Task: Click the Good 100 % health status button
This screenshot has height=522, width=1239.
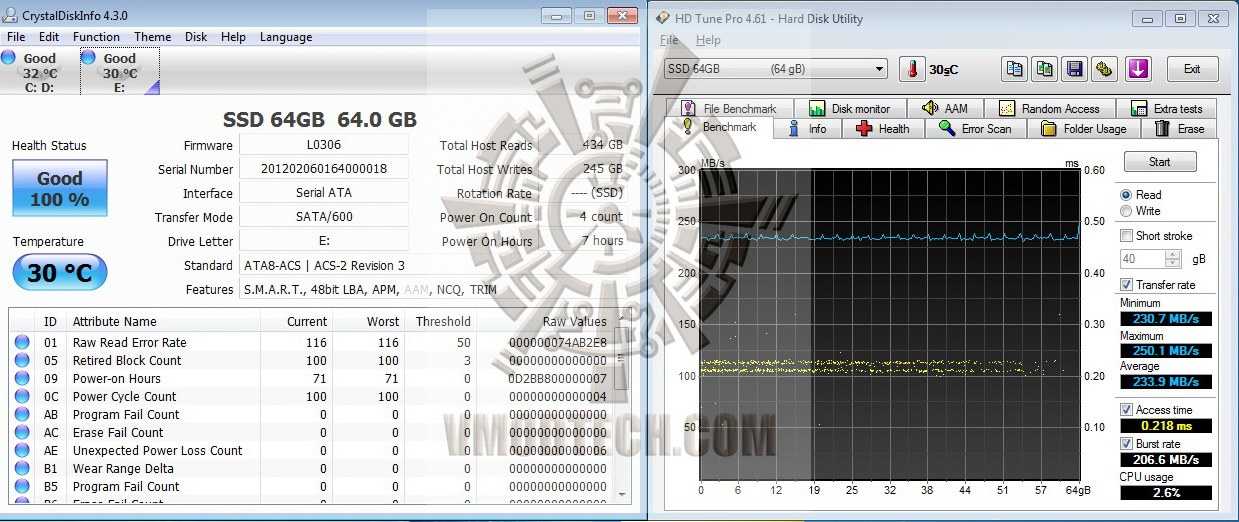Action: click(x=59, y=188)
